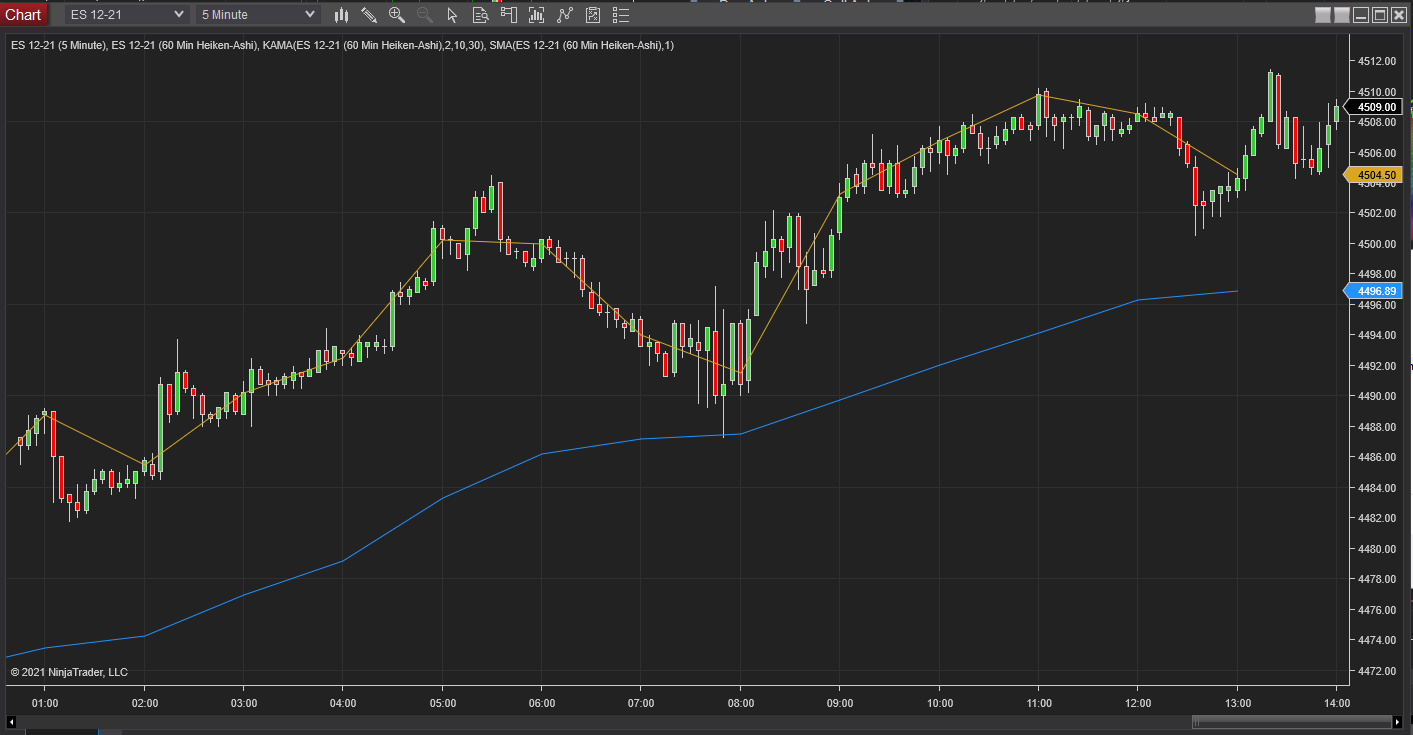Click the zoom in magnifier icon
The image size is (1413, 735).
point(397,15)
